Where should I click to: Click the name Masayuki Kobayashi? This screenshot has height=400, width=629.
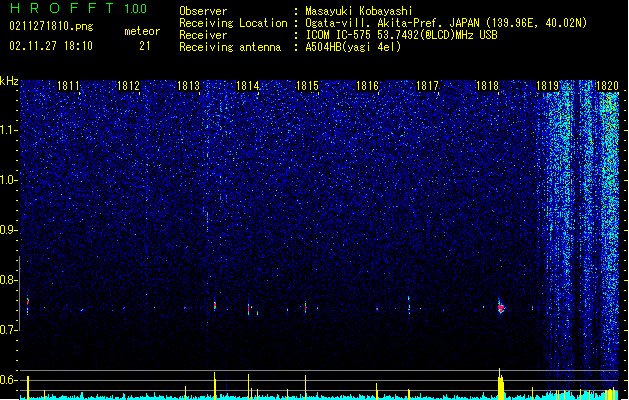pyautogui.click(x=359, y=11)
